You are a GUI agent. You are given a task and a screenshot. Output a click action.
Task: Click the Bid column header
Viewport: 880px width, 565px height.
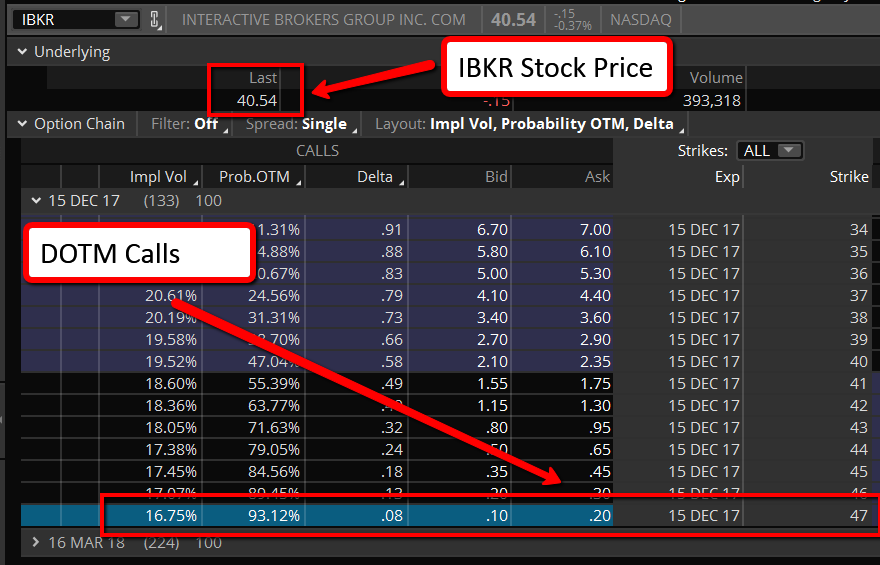[496, 177]
